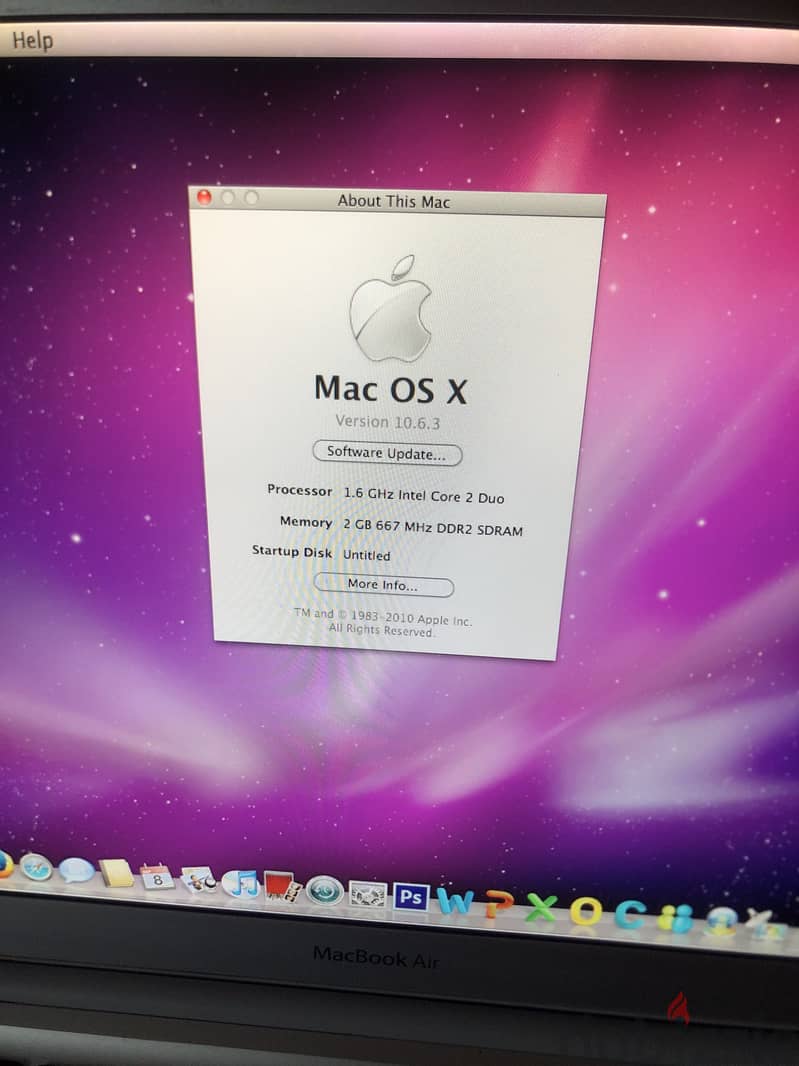Click the 2 GB 667 MHz DDR2 SDRAM text
The image size is (799, 1066).
pyautogui.click(x=432, y=528)
